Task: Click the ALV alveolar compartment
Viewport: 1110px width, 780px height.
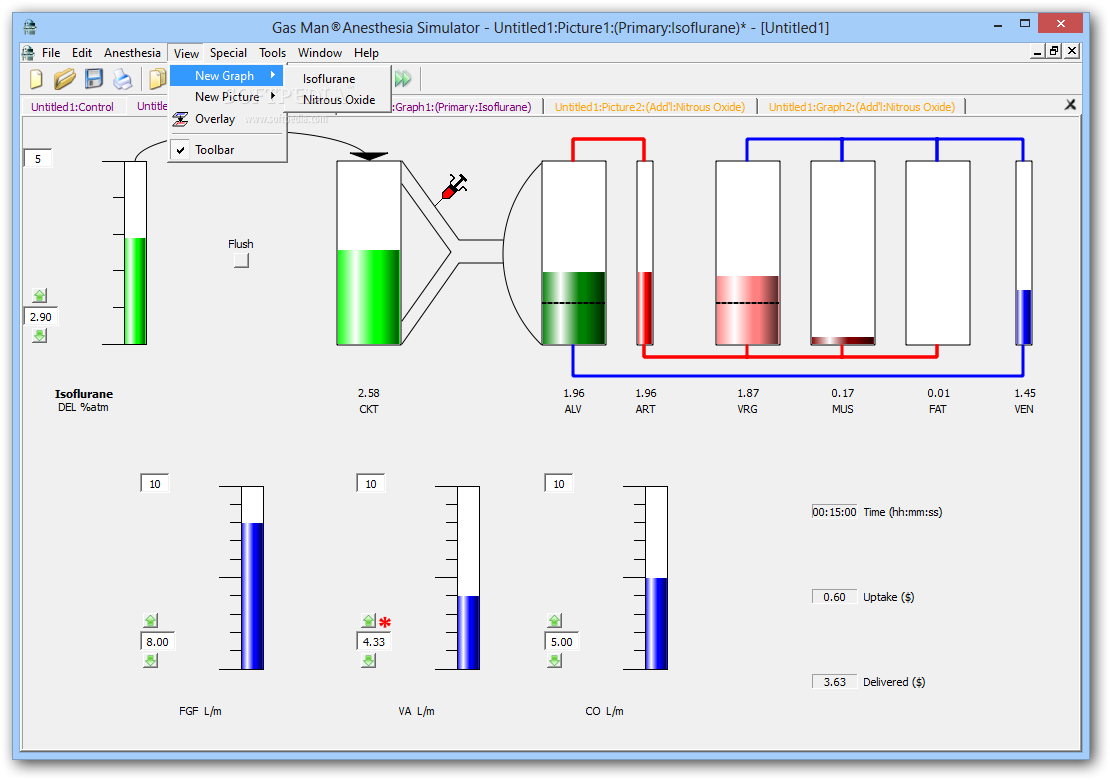Action: 574,253
